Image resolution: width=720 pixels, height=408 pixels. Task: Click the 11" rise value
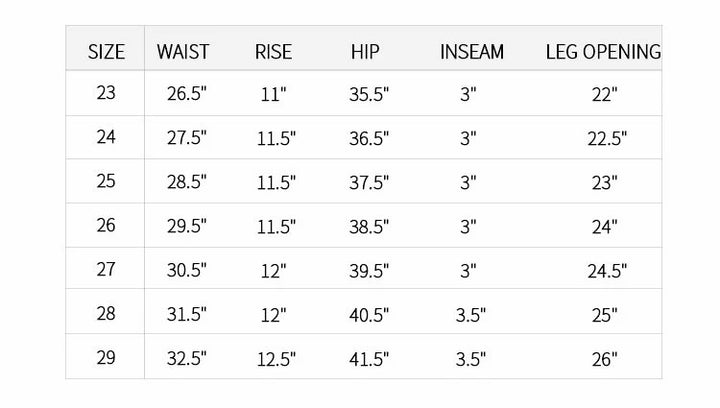[x=272, y=95]
